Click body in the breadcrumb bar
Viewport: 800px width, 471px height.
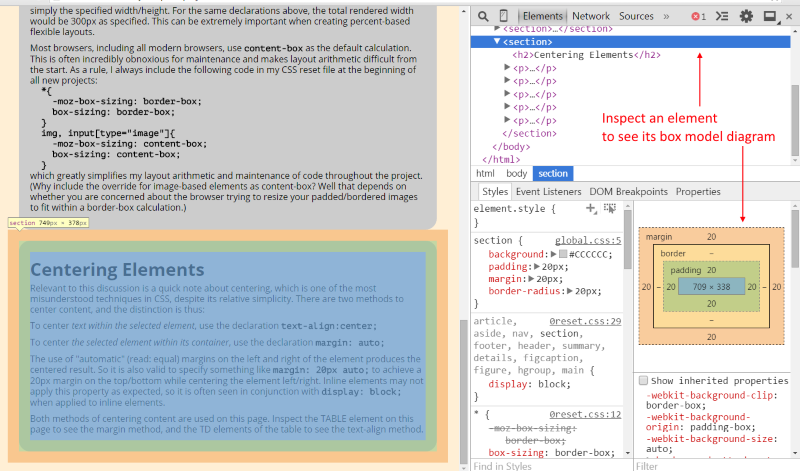[x=516, y=173]
